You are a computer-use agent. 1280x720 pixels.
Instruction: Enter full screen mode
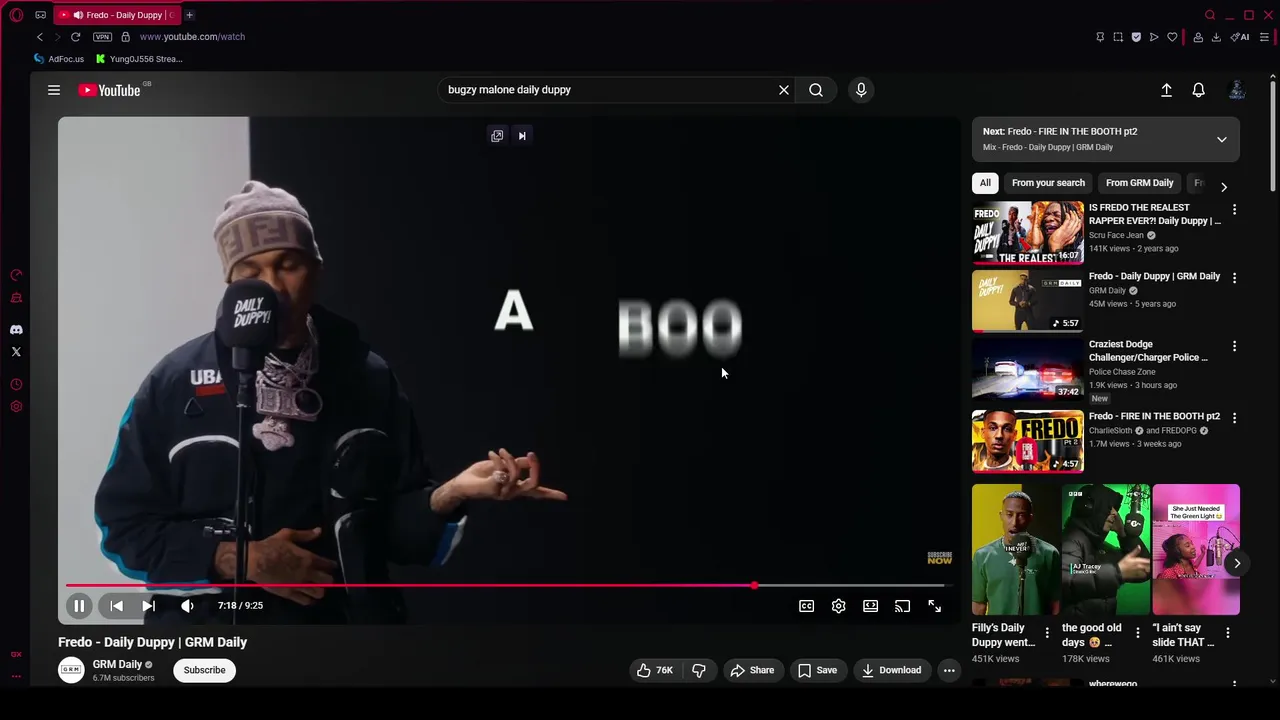point(934,606)
